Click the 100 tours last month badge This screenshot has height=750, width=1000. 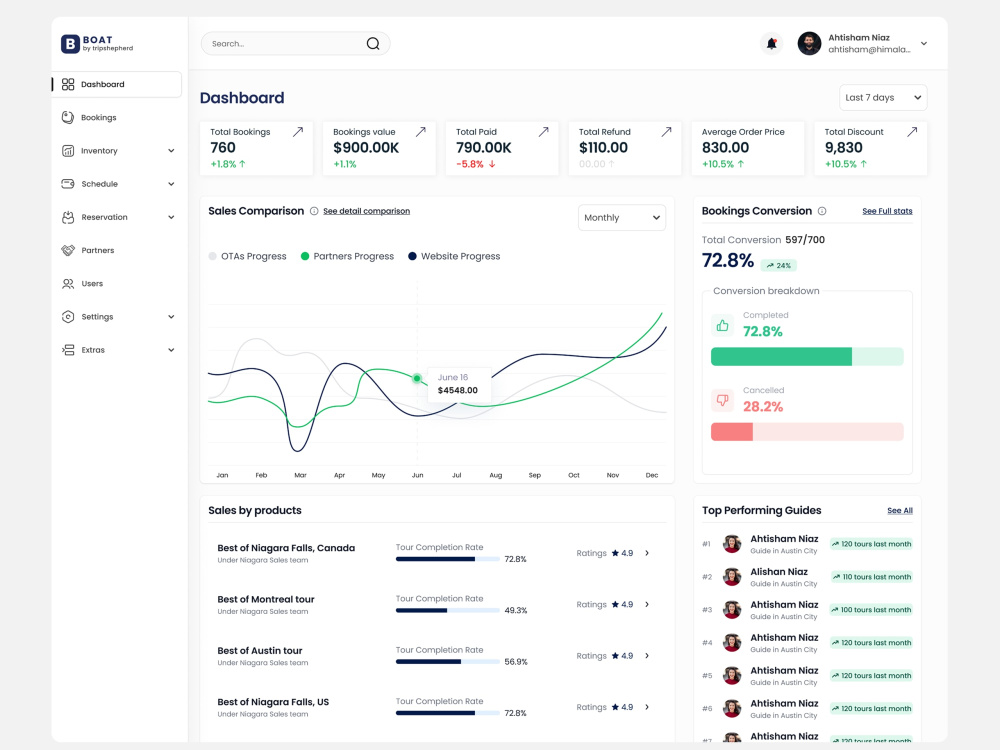click(x=871, y=610)
